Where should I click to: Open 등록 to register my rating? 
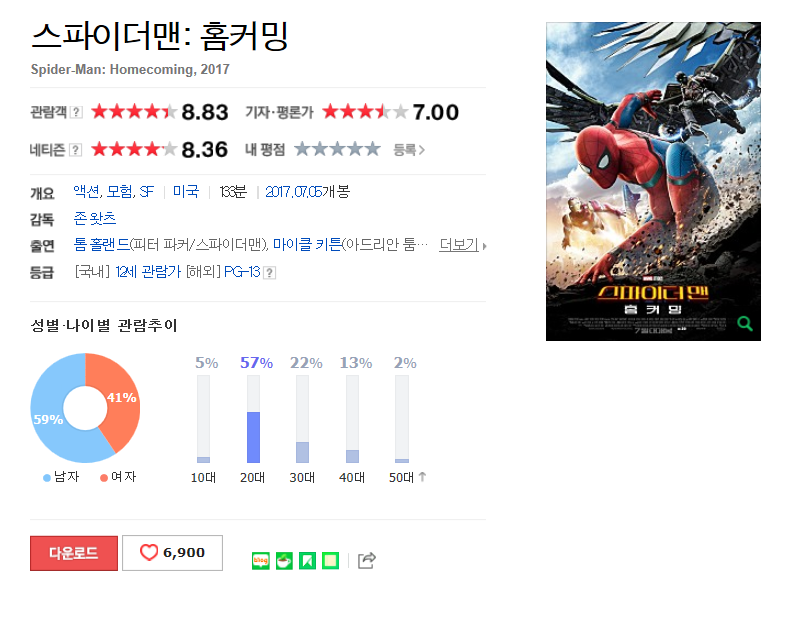click(409, 150)
